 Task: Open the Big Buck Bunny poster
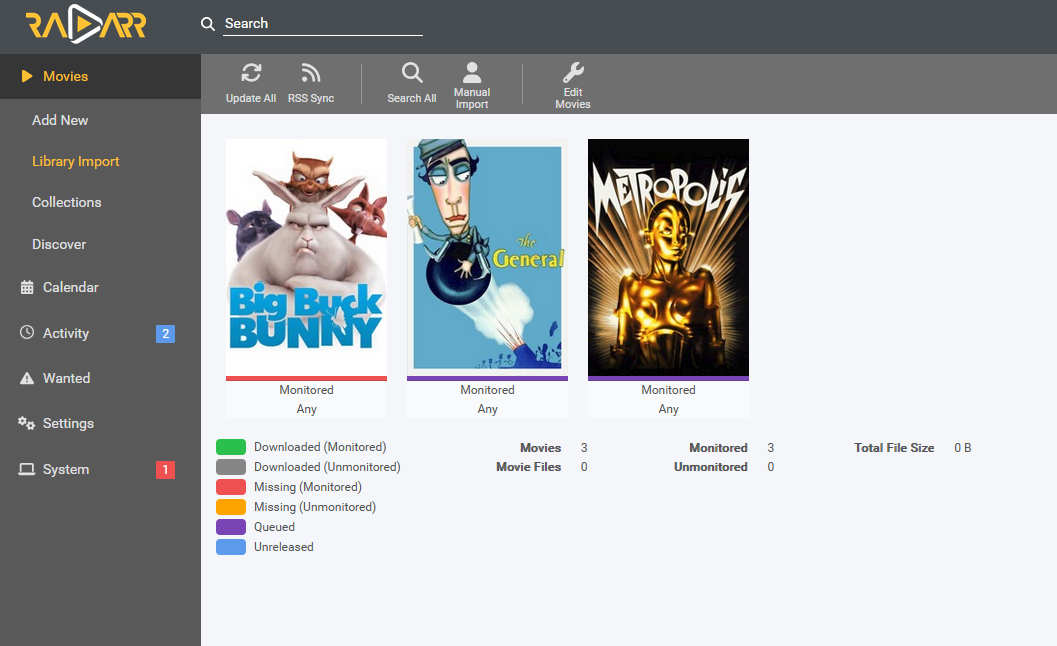[x=306, y=257]
